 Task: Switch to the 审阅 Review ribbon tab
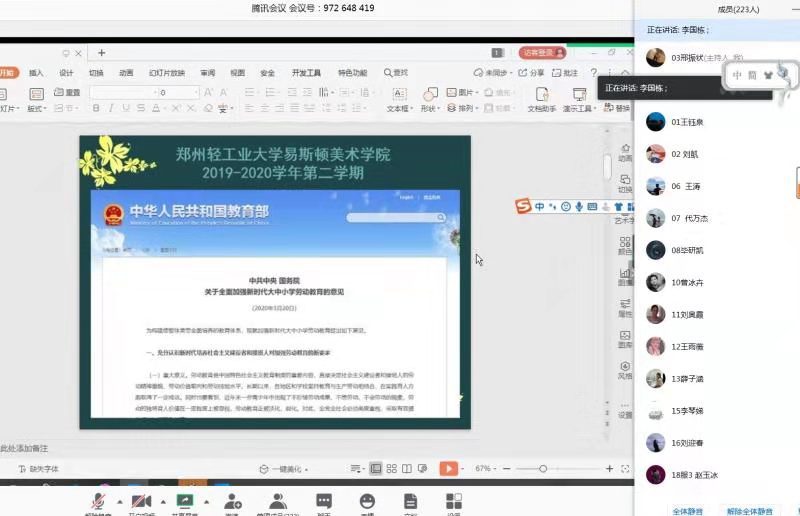(207, 73)
